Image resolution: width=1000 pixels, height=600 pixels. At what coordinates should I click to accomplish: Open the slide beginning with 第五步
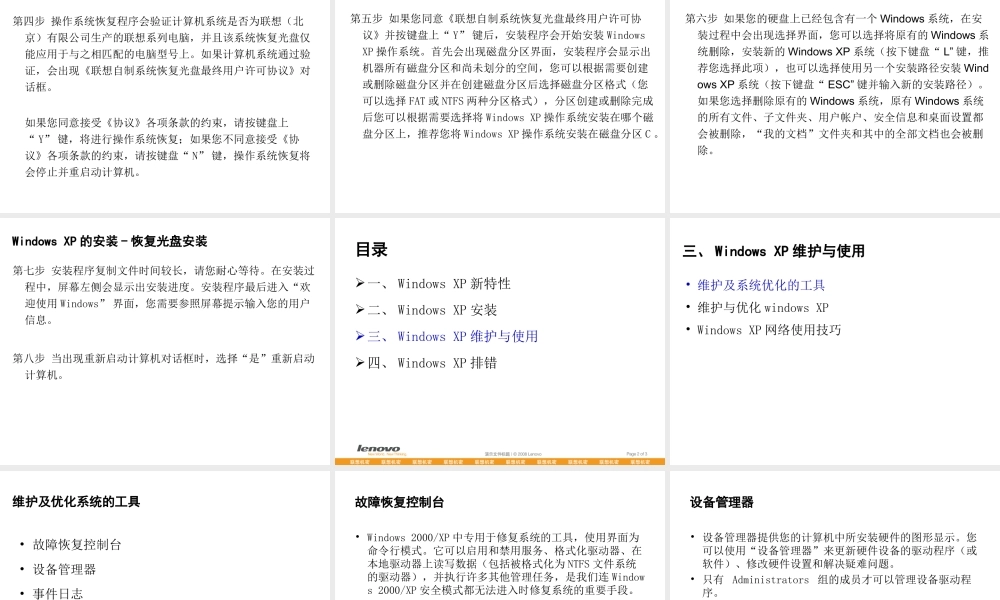pyautogui.click(x=500, y=106)
